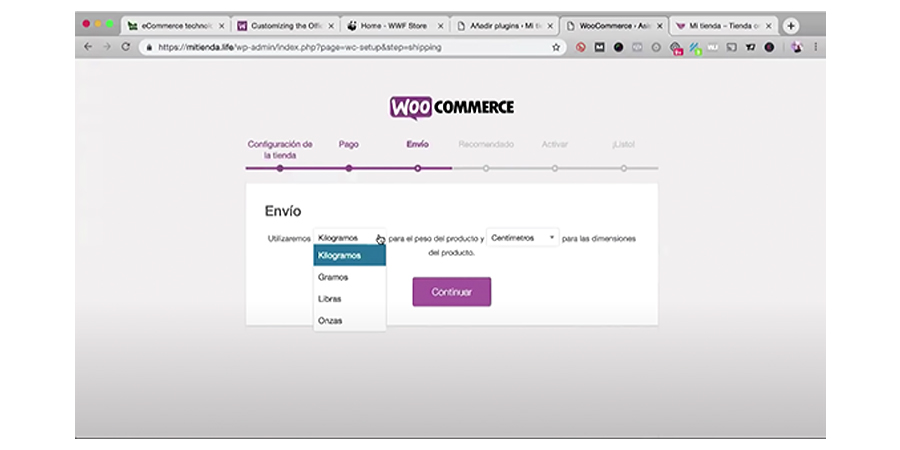Close the Home - WWF Store tab
The width and height of the screenshot is (900, 450).
point(441,26)
